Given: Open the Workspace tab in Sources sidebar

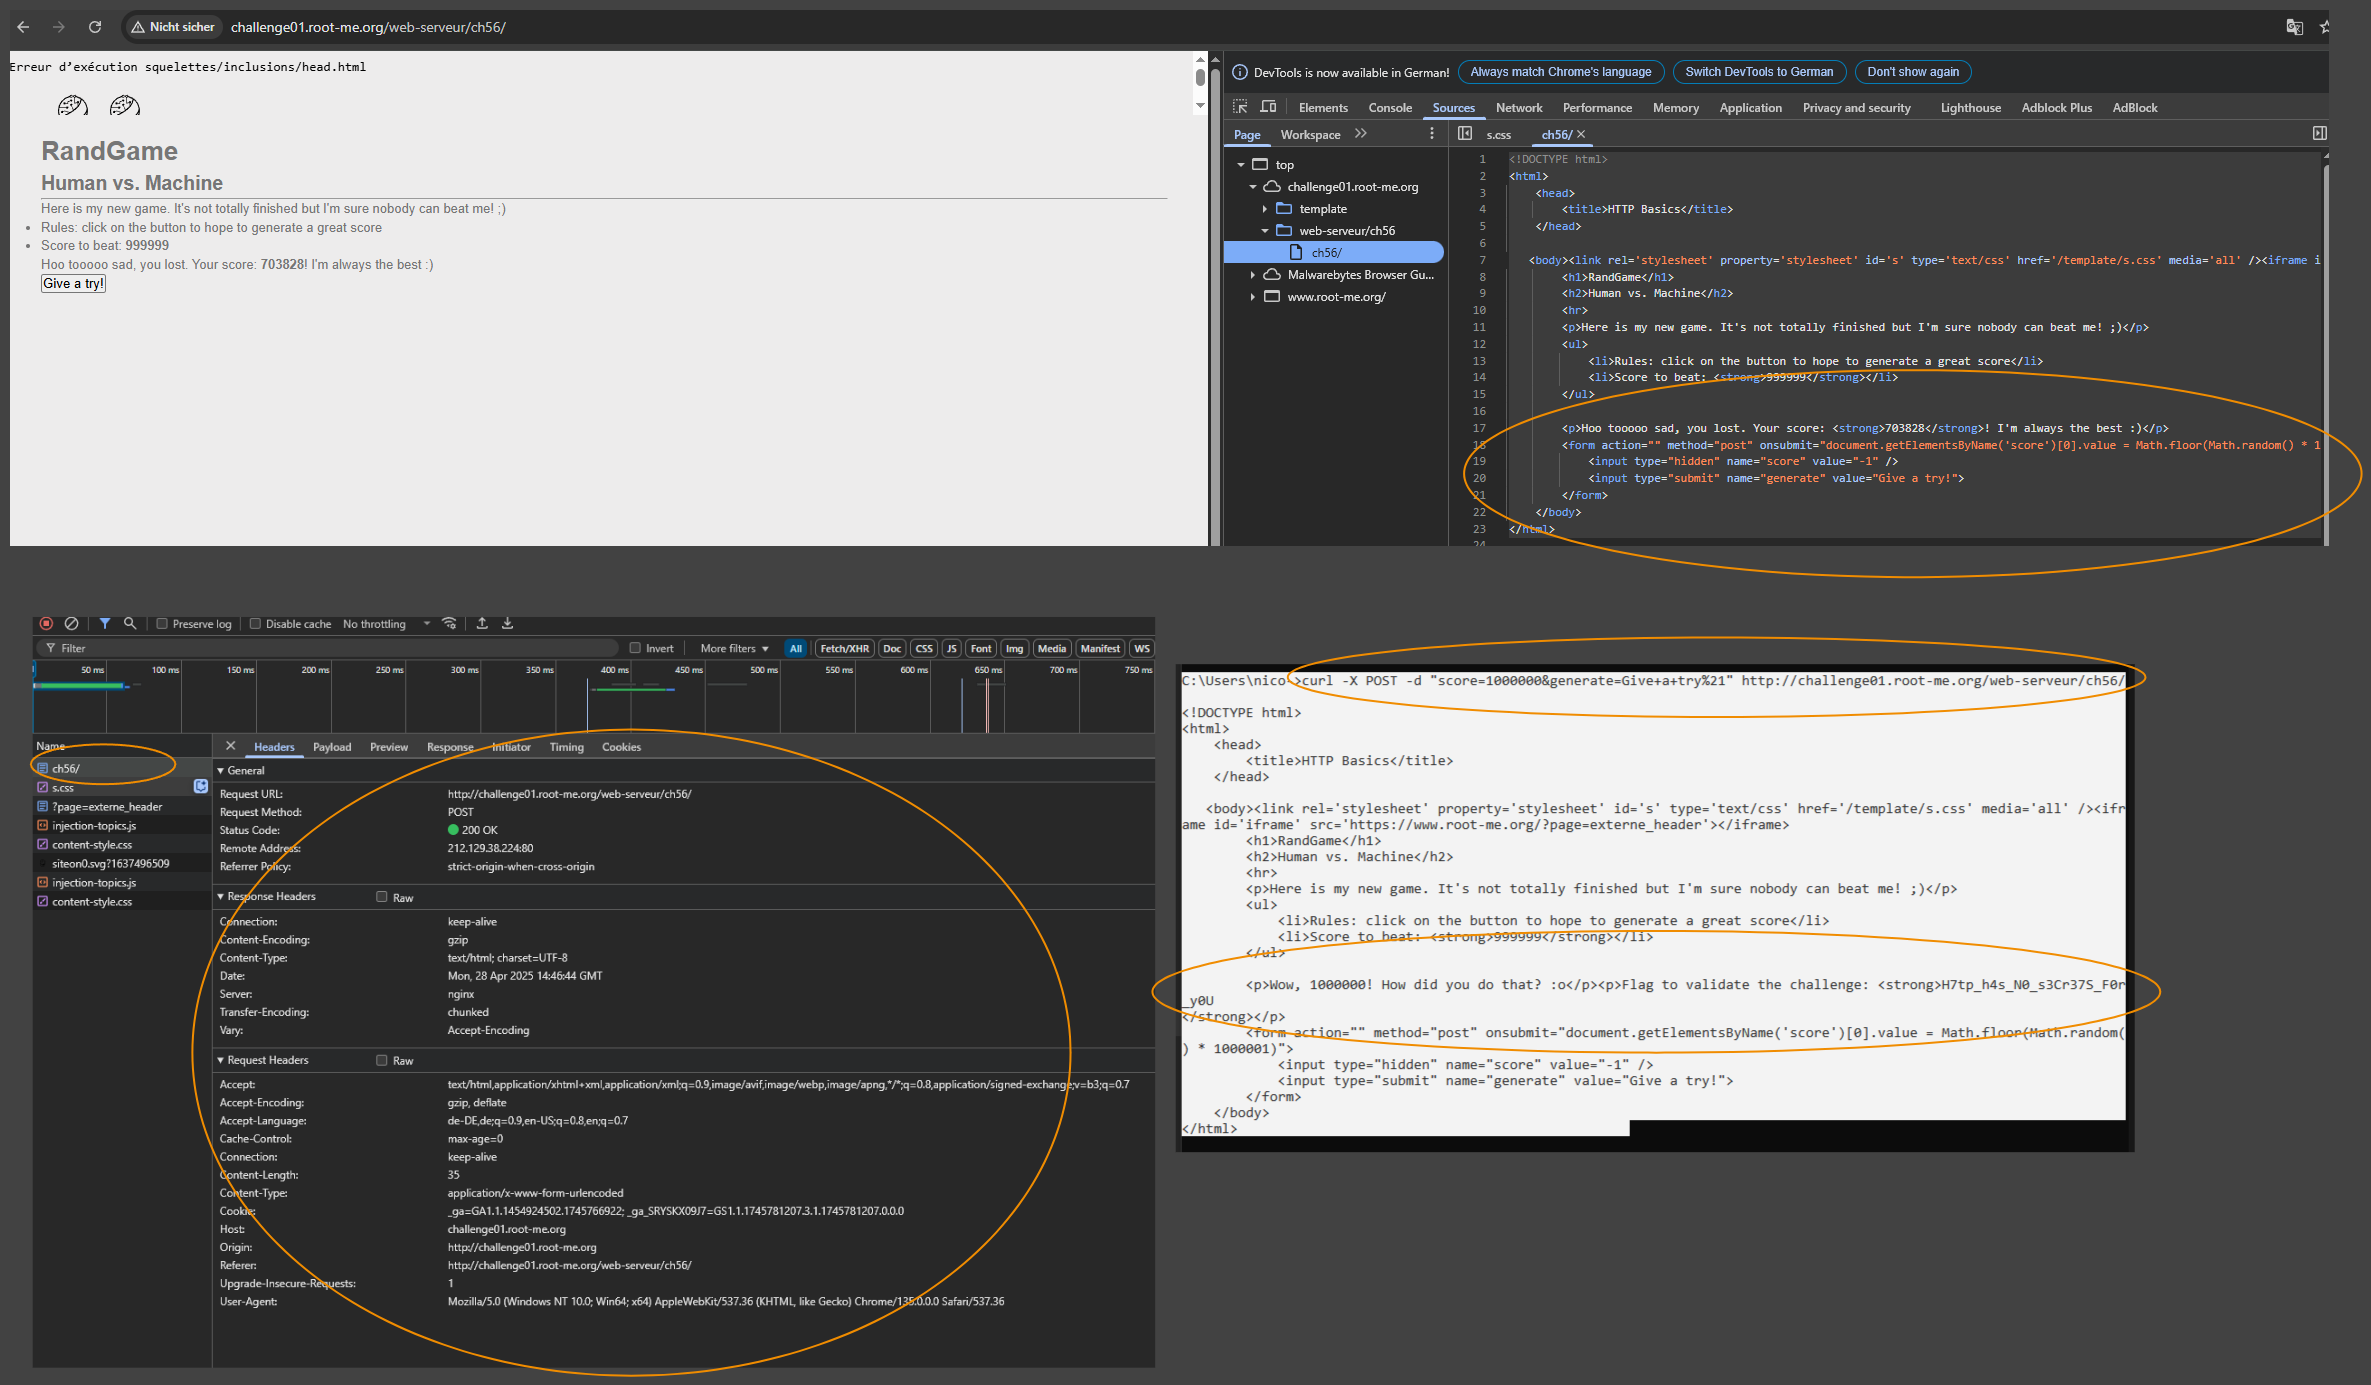Looking at the screenshot, I should point(1310,135).
